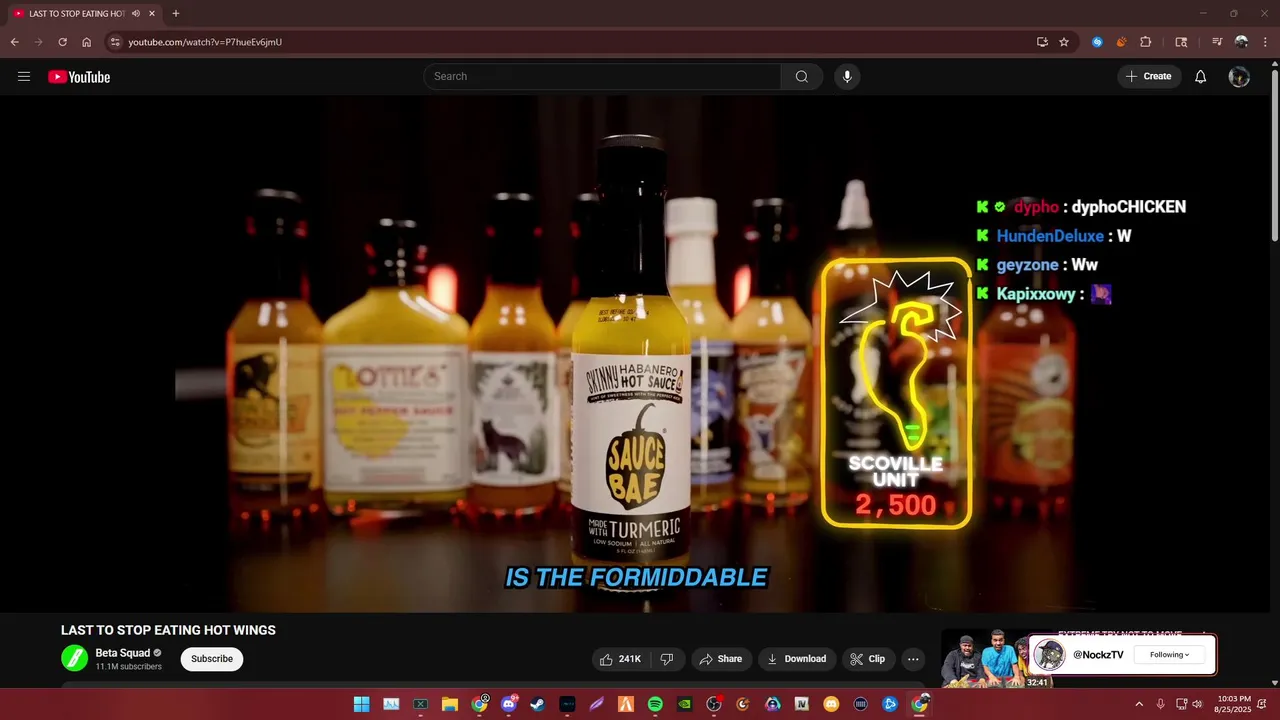Focus the YouTube search field
This screenshot has height=720, width=1280.
tap(602, 76)
